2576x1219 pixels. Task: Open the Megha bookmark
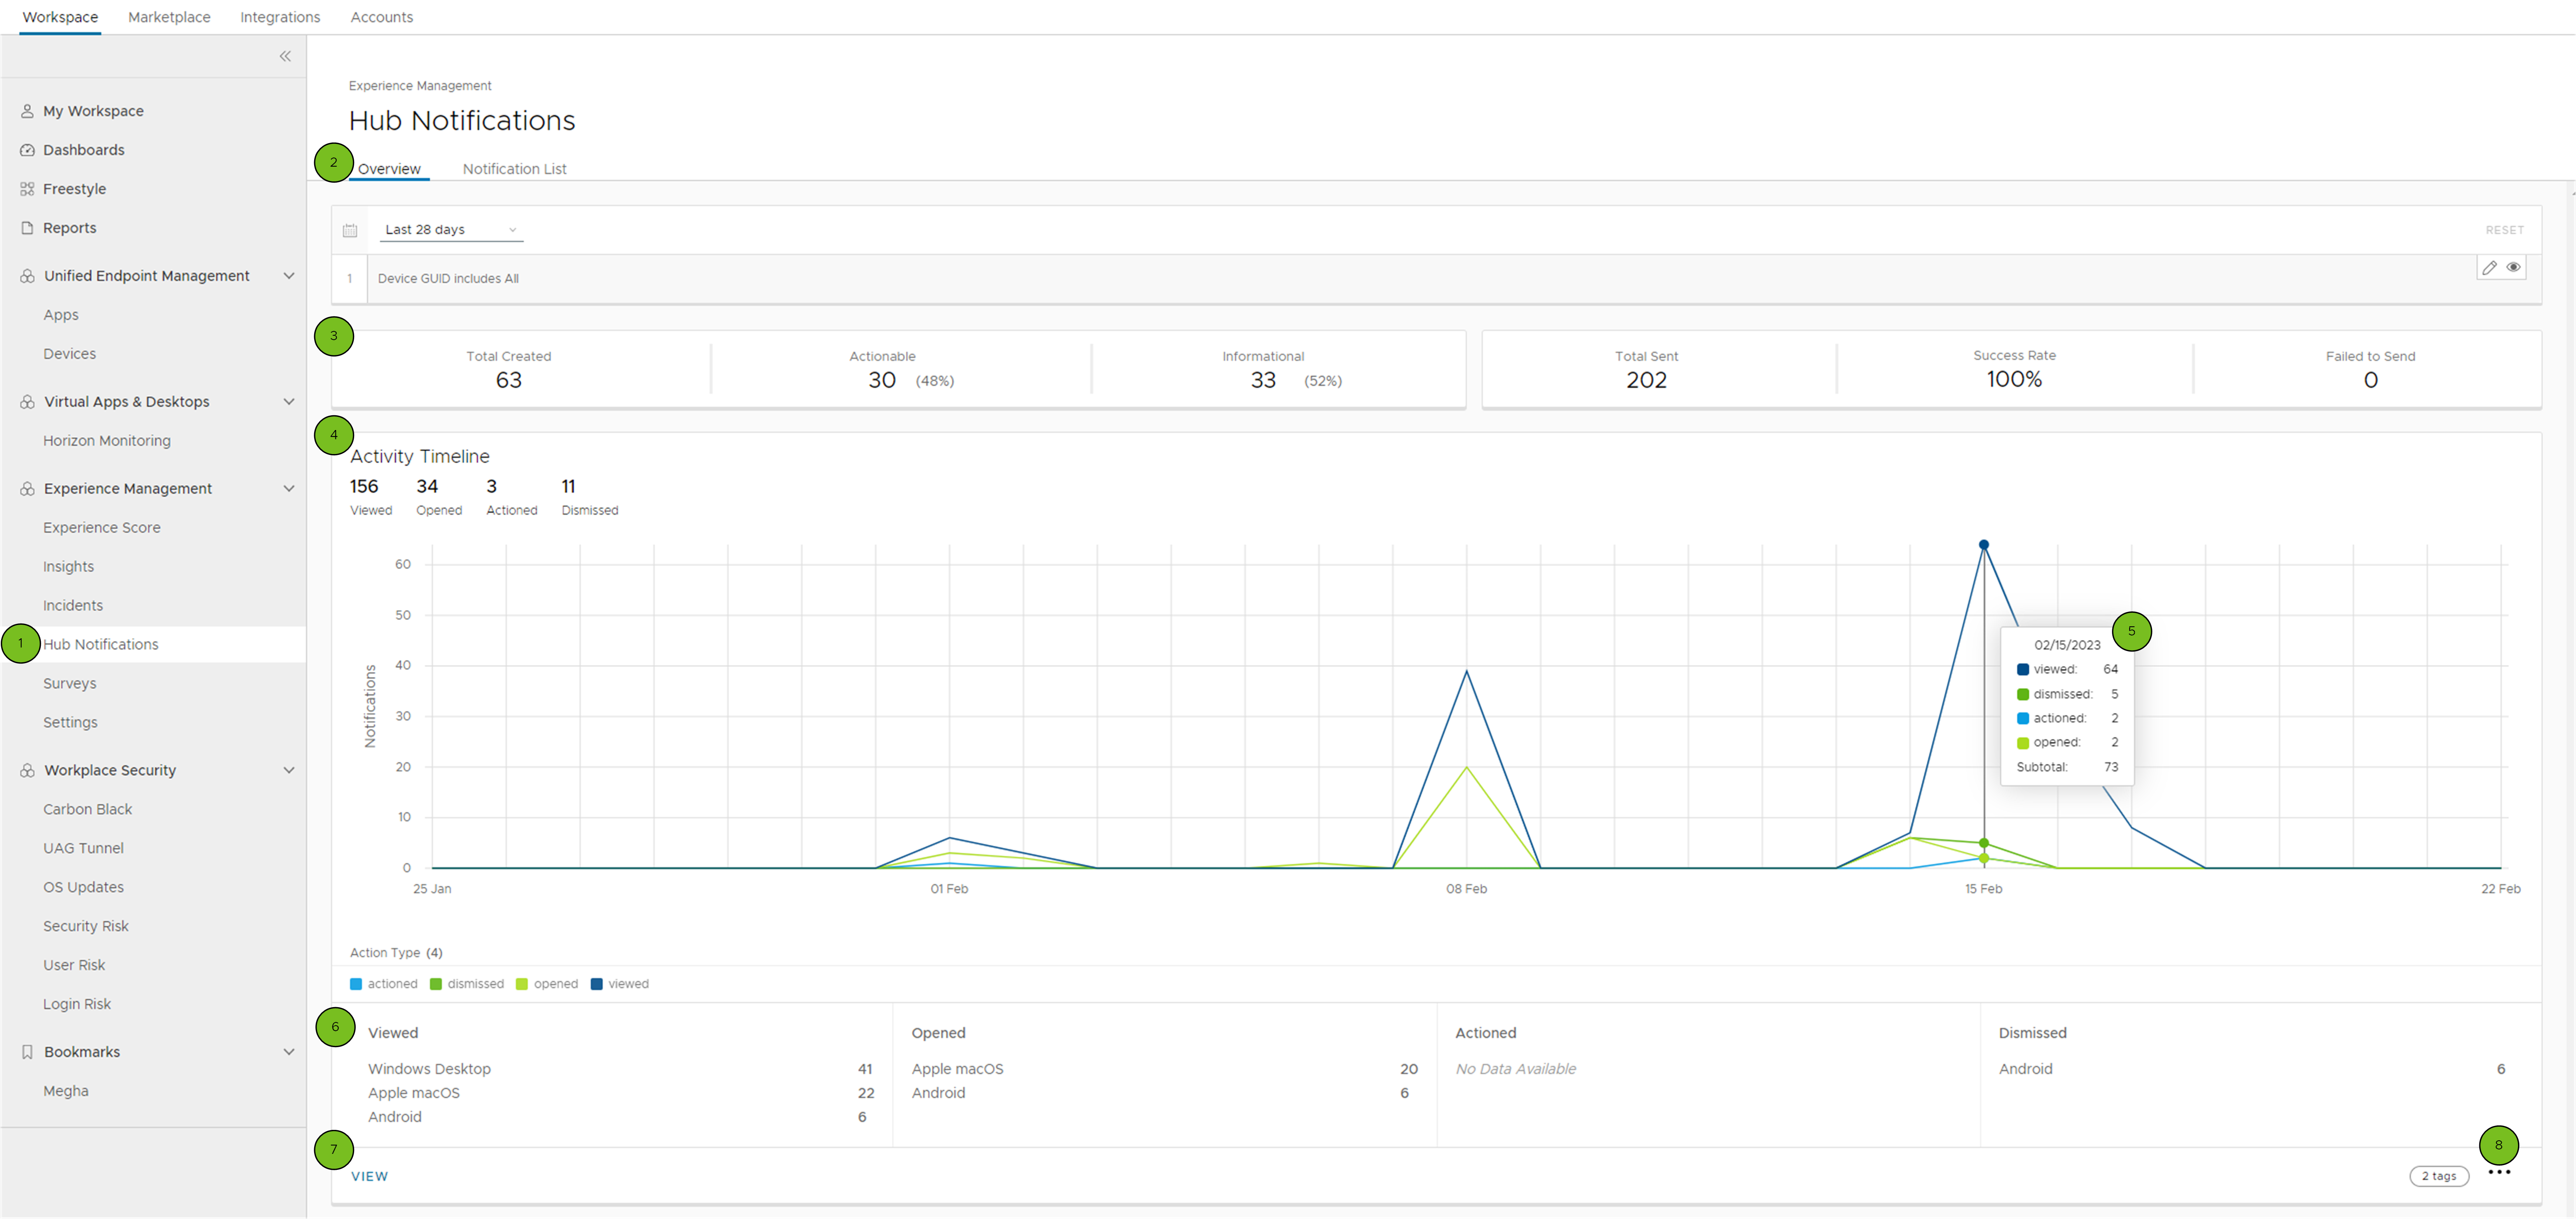(66, 1092)
